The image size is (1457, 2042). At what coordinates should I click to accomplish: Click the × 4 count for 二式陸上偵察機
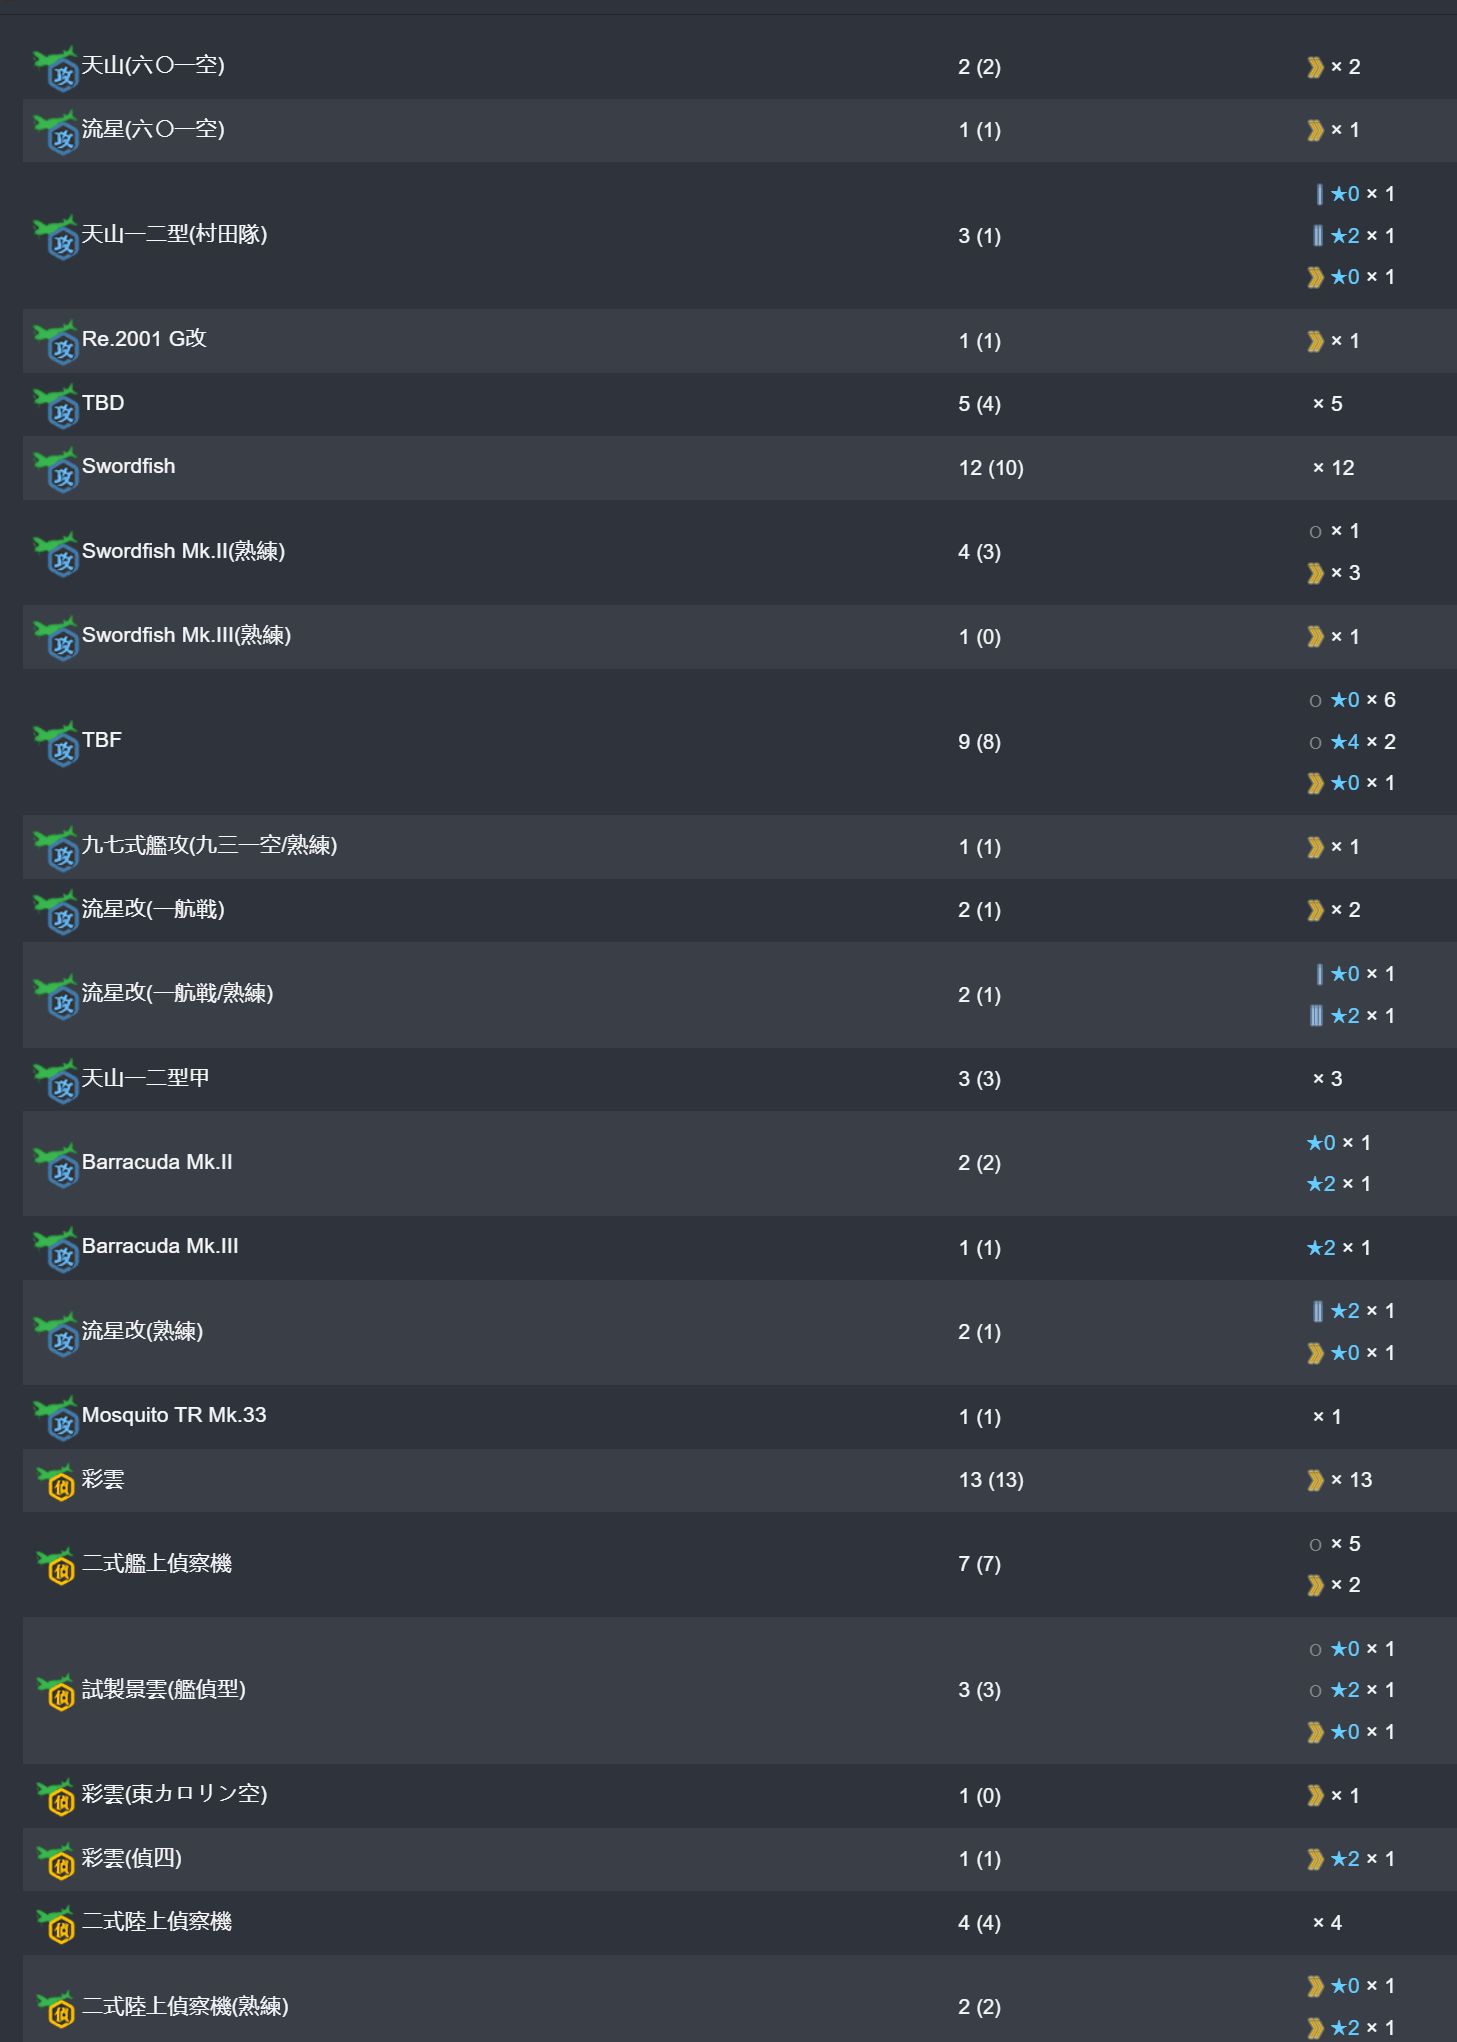pyautogui.click(x=1327, y=1923)
